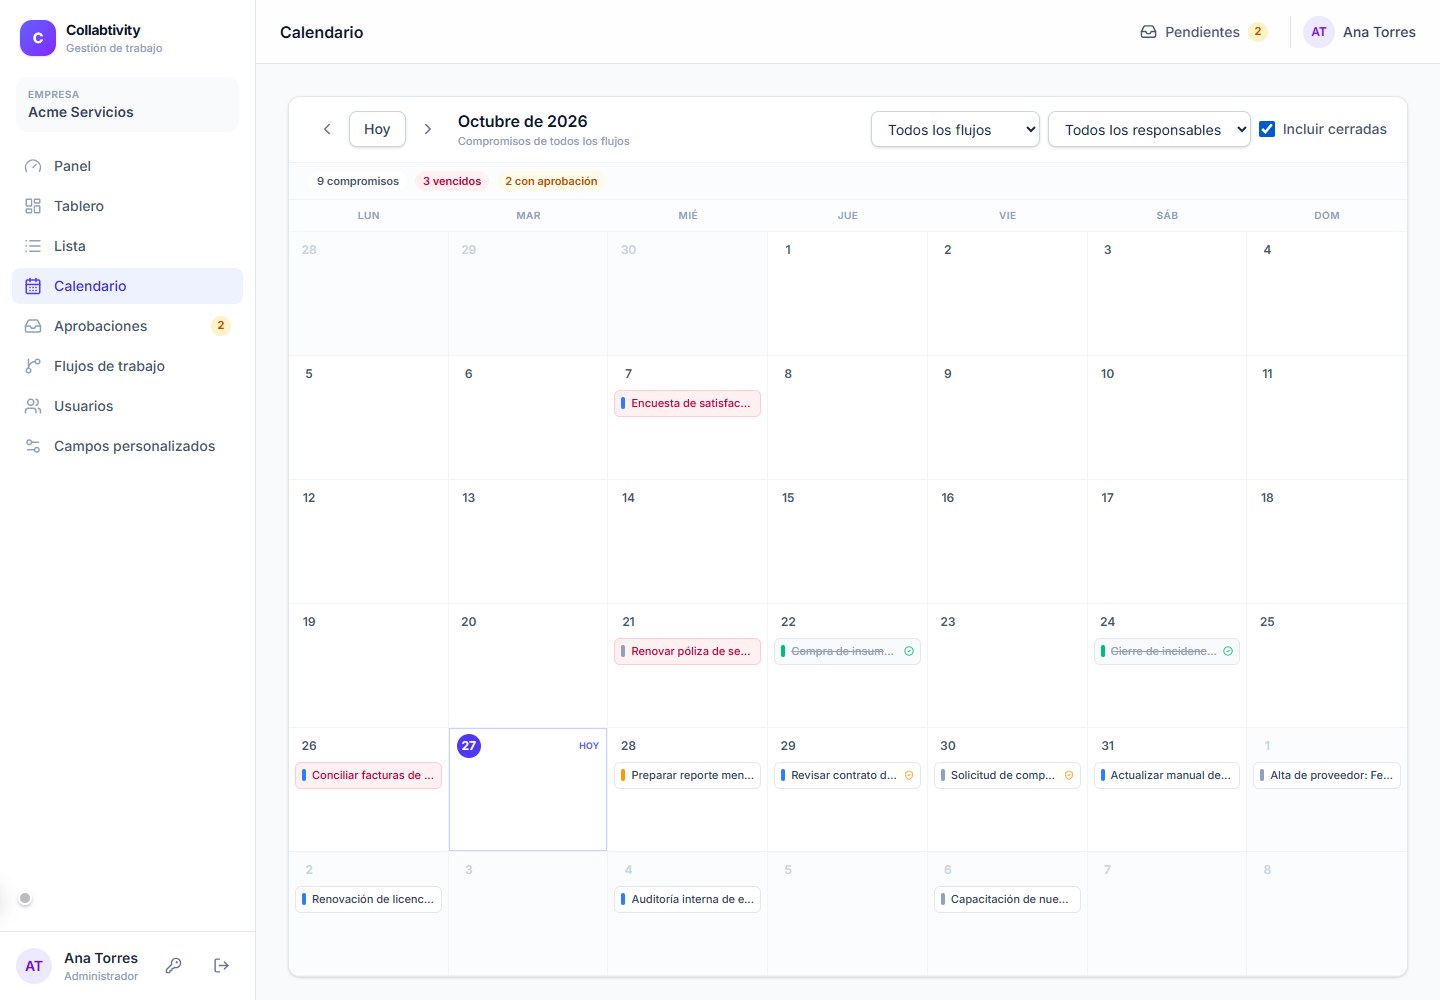1440x1000 pixels.
Task: Open Pendientes in the top bar
Action: tap(1204, 32)
